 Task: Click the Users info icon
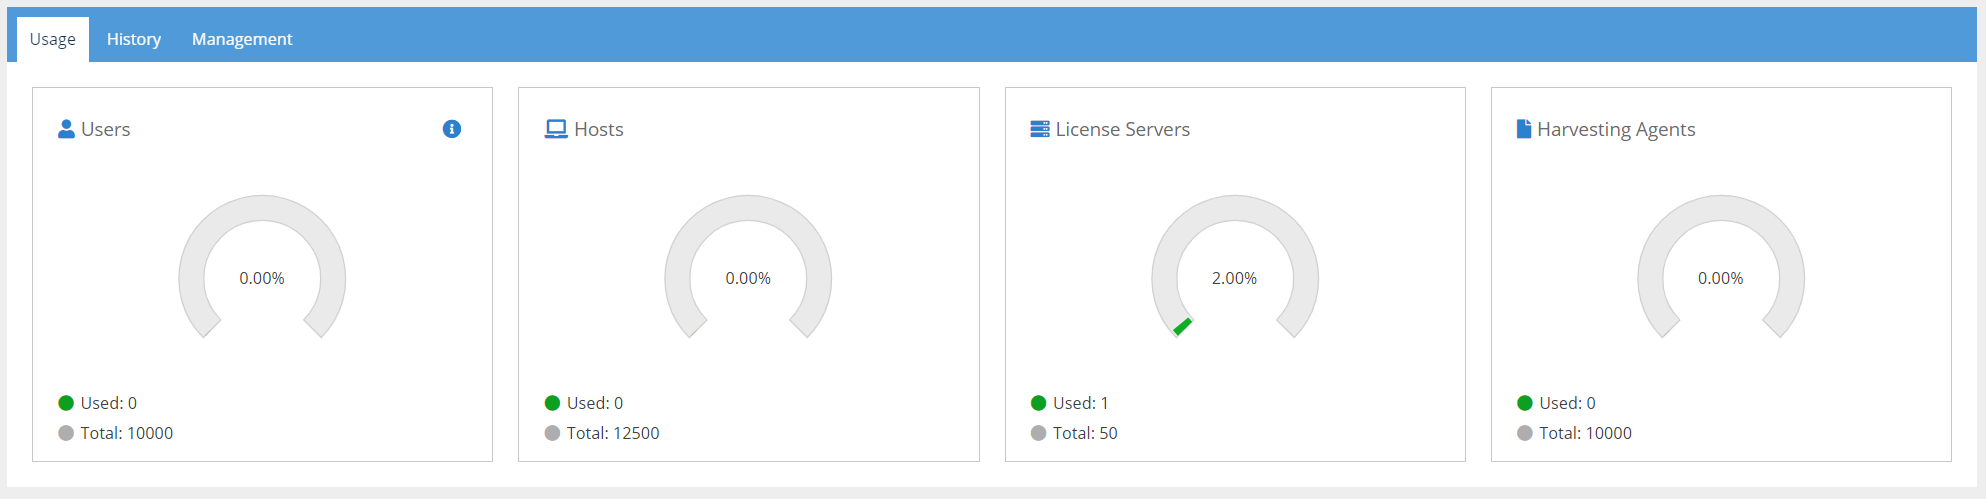tap(452, 129)
